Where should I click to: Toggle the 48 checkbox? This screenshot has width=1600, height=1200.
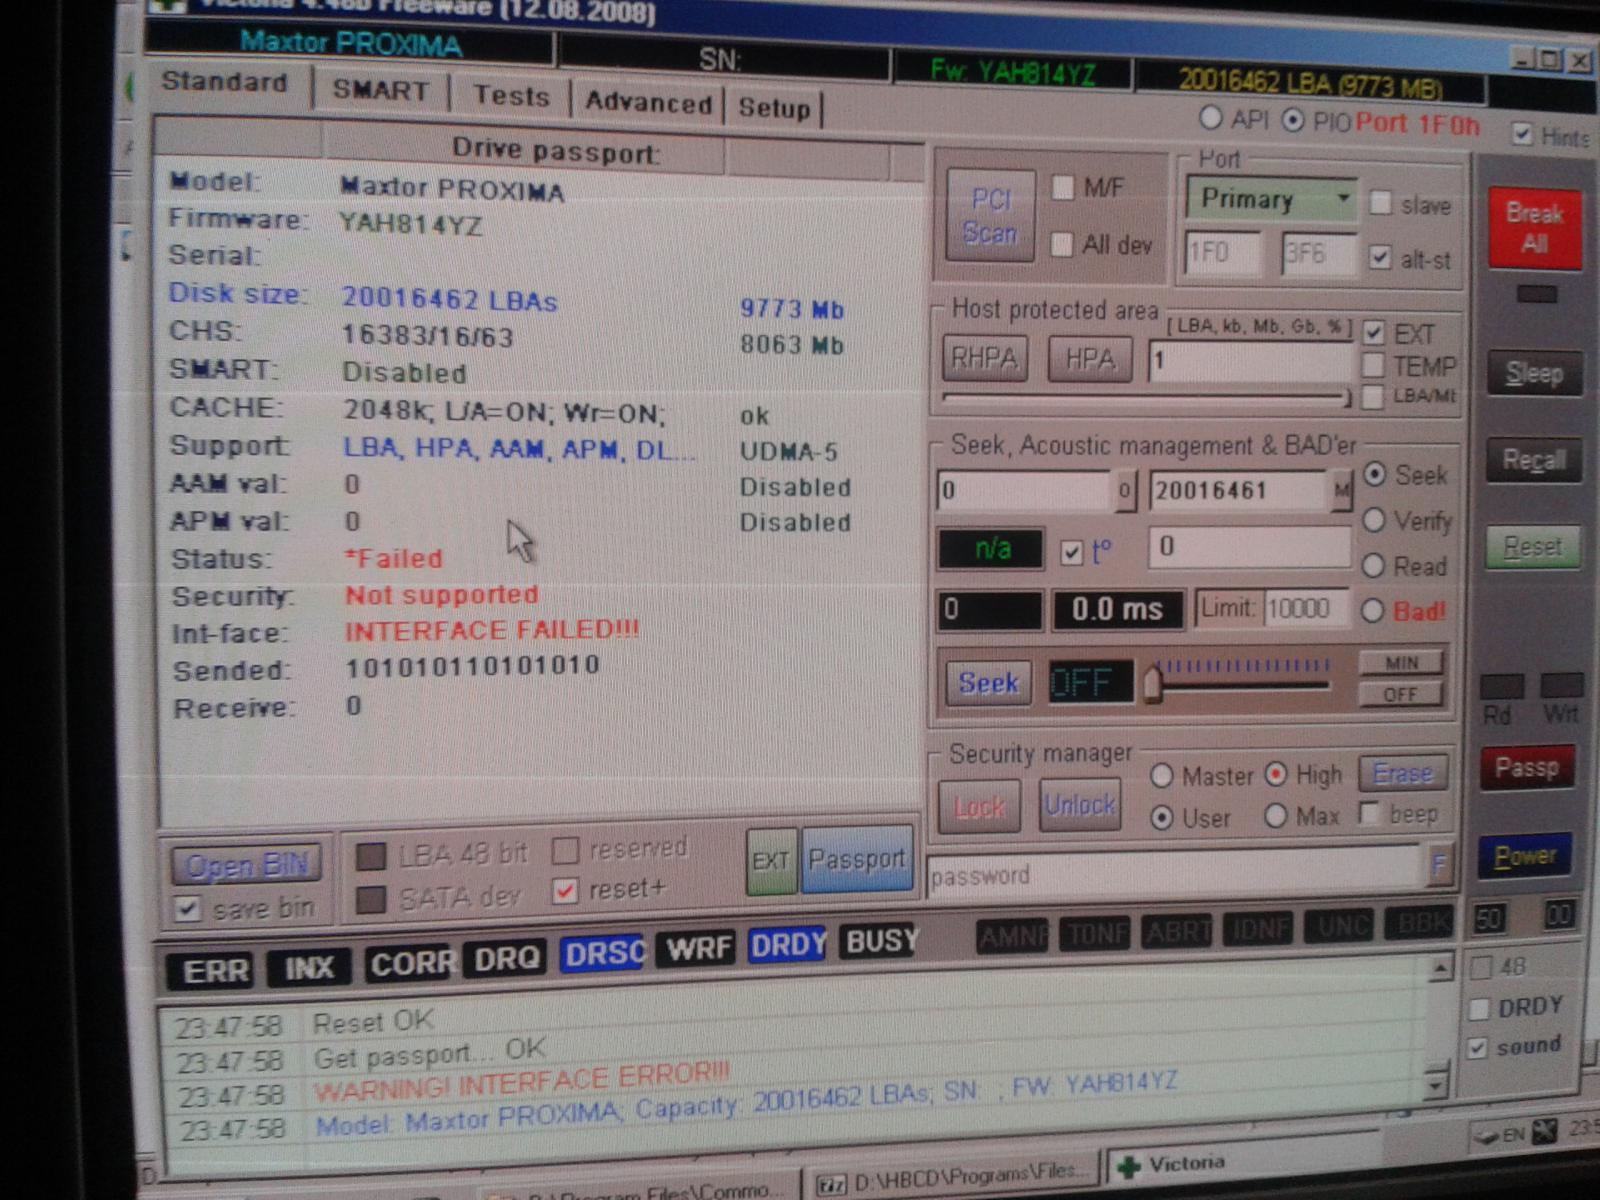click(1482, 967)
